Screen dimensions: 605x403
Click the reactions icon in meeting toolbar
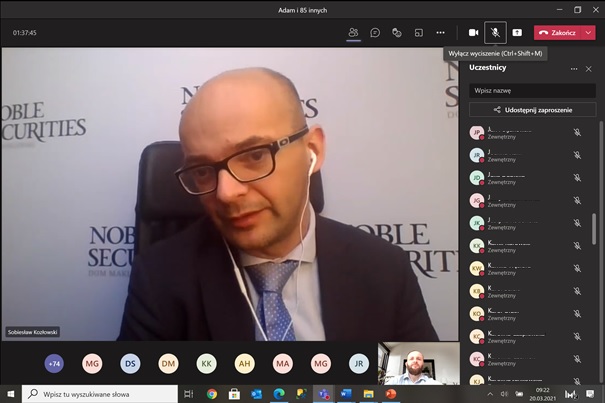tap(397, 32)
